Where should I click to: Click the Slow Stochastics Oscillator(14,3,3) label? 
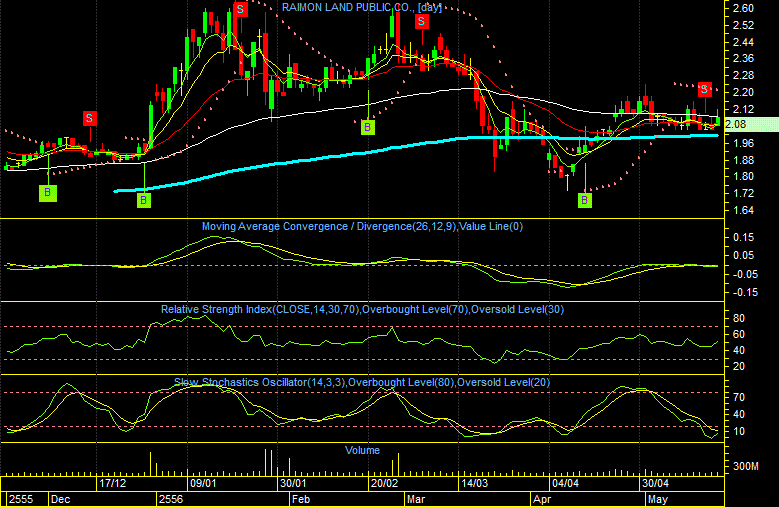coord(260,382)
